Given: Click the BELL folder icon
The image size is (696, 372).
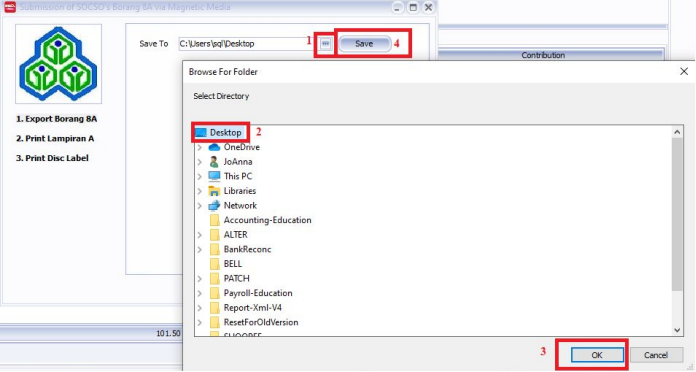Looking at the screenshot, I should coord(214,264).
